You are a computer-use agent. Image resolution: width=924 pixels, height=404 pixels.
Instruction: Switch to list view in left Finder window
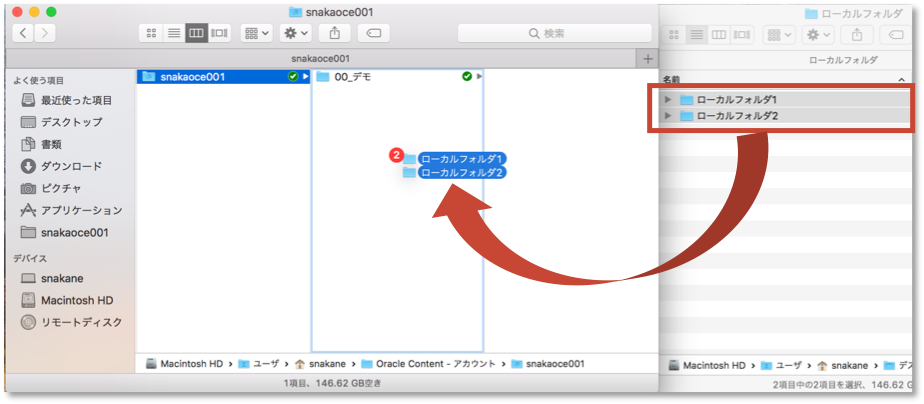(174, 33)
